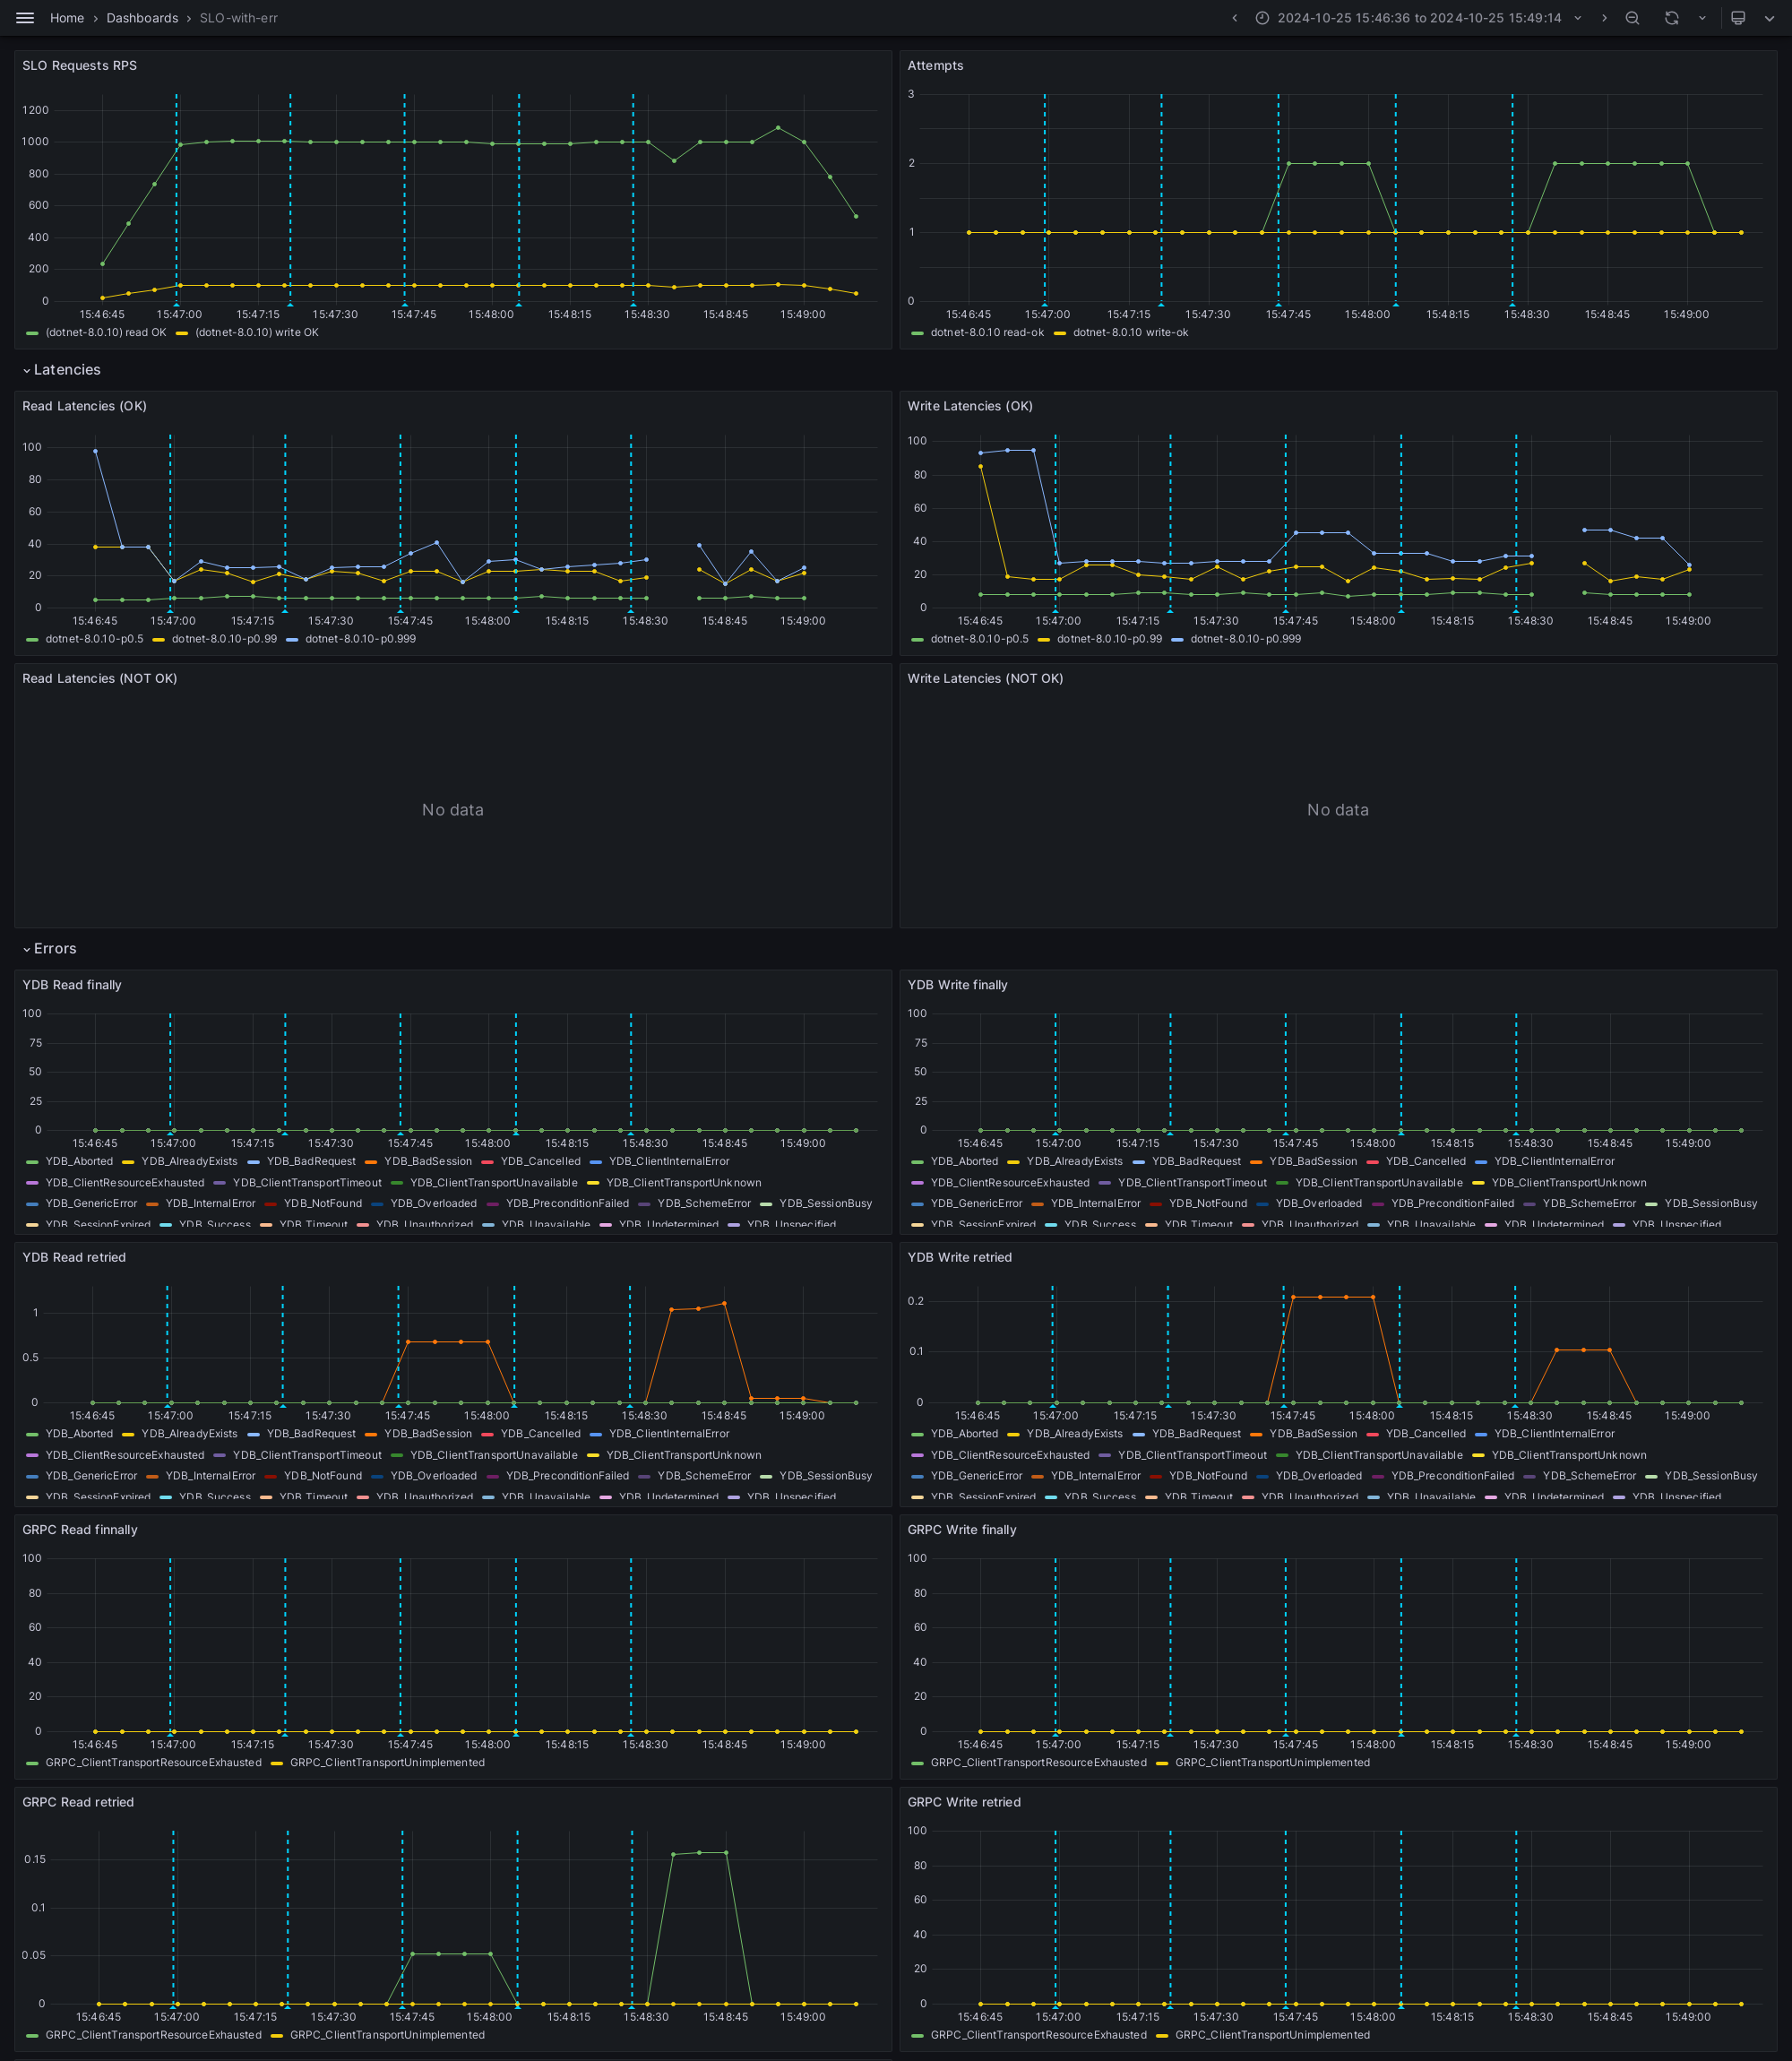Open the SLO Requests RPS panel title menu
The image size is (1792, 2061).
coord(80,66)
